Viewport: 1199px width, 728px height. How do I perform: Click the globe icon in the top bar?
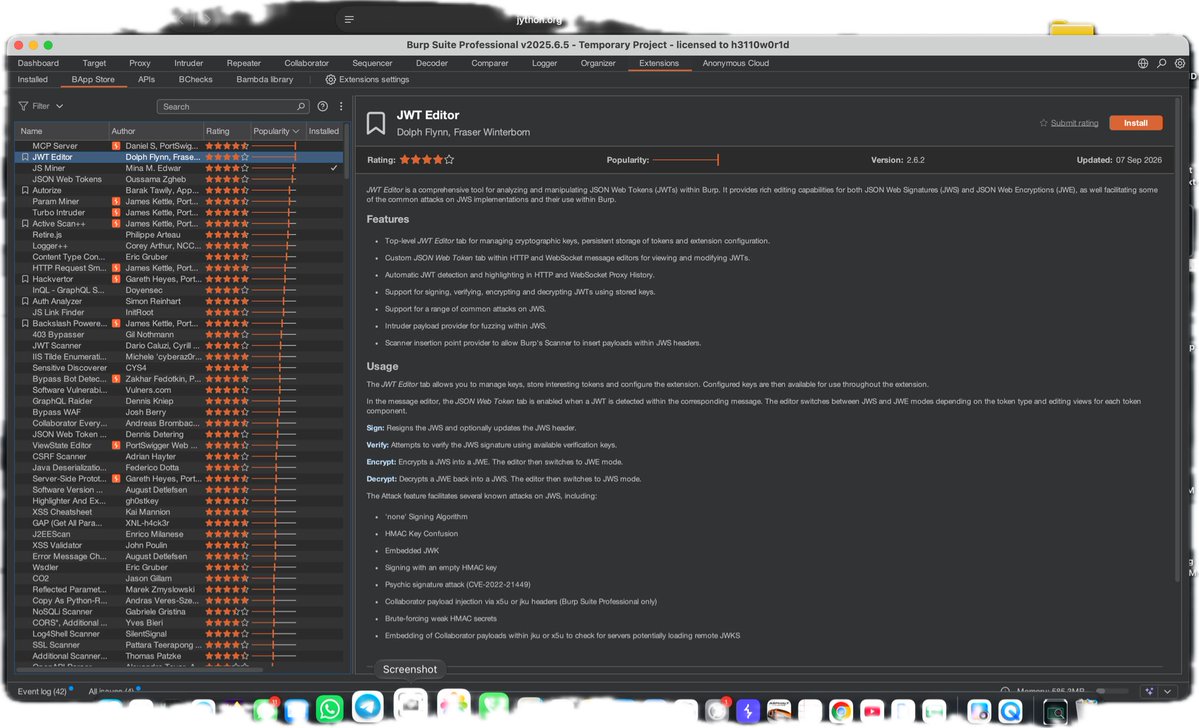[1142, 63]
